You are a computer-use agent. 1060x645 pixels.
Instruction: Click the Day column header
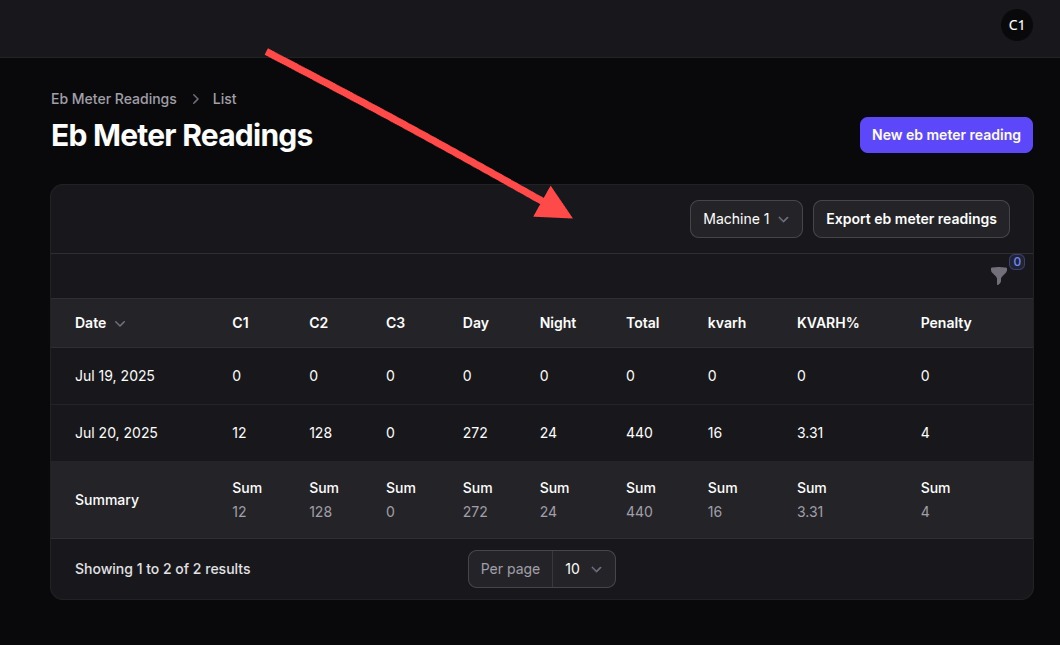point(476,323)
